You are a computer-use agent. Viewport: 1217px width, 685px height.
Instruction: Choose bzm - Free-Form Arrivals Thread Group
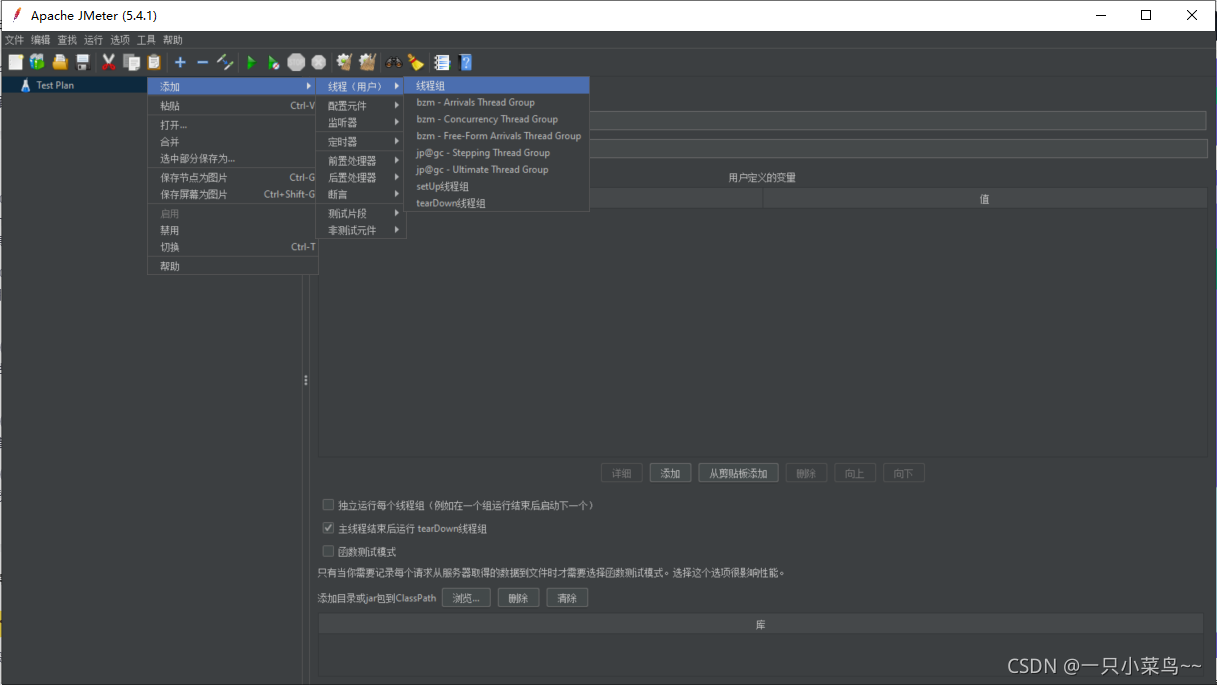(x=497, y=136)
